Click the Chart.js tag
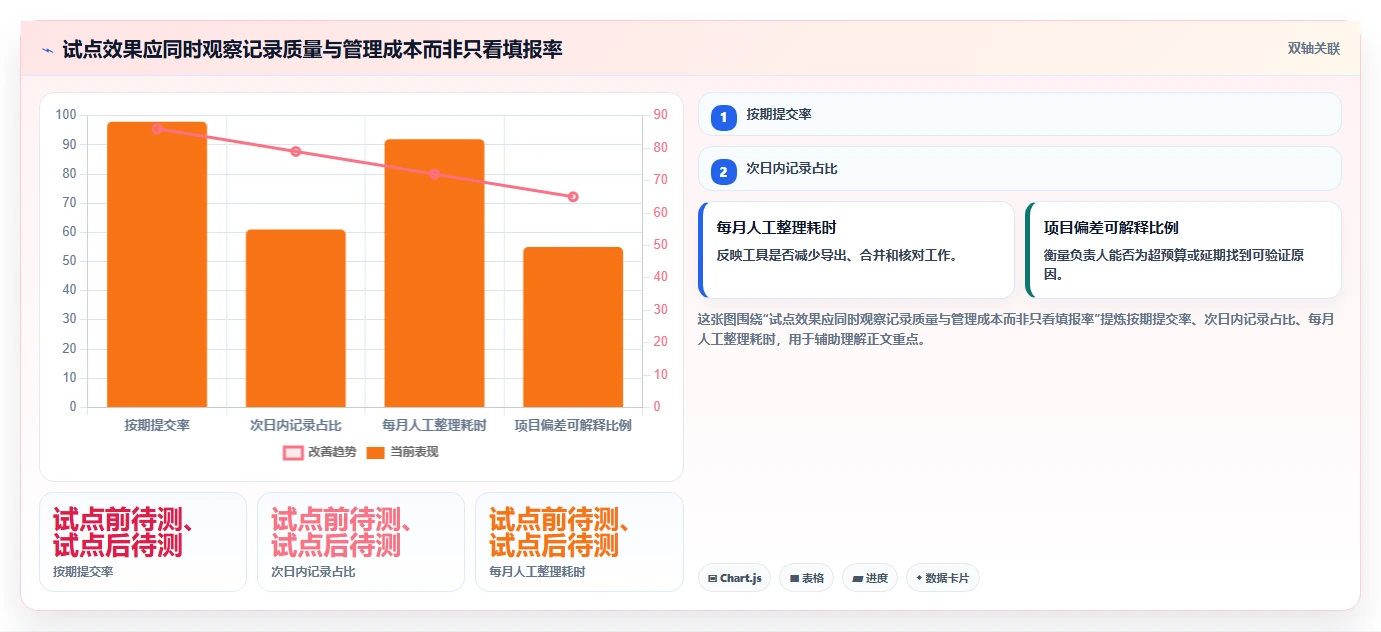This screenshot has width=1381, height=632. [734, 578]
